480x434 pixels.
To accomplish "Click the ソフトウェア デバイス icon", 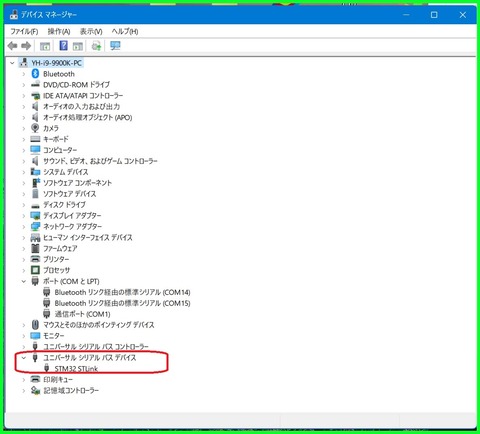I will (x=35, y=193).
